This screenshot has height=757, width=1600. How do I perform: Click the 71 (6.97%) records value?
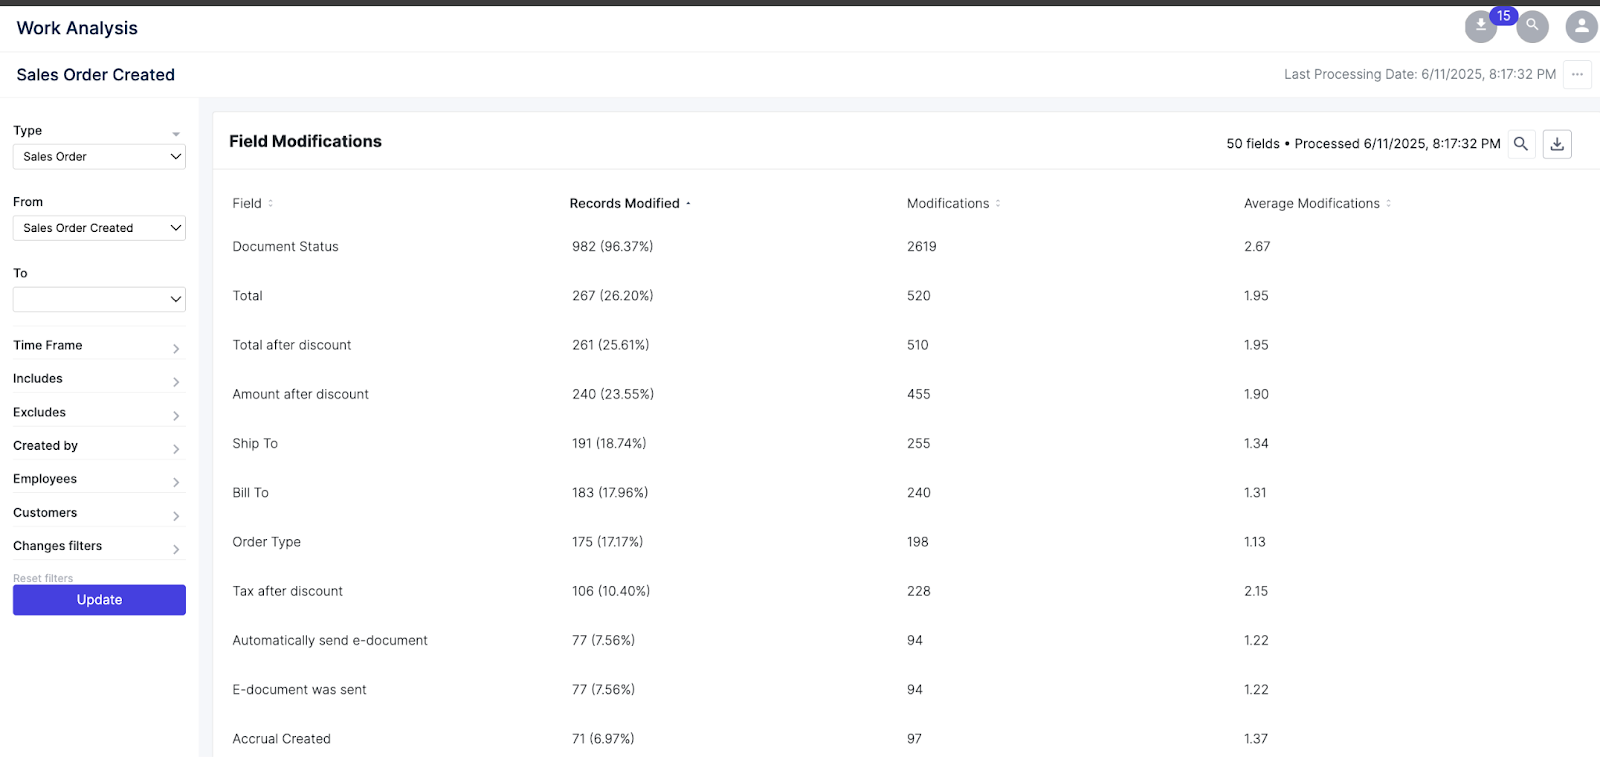pos(603,739)
